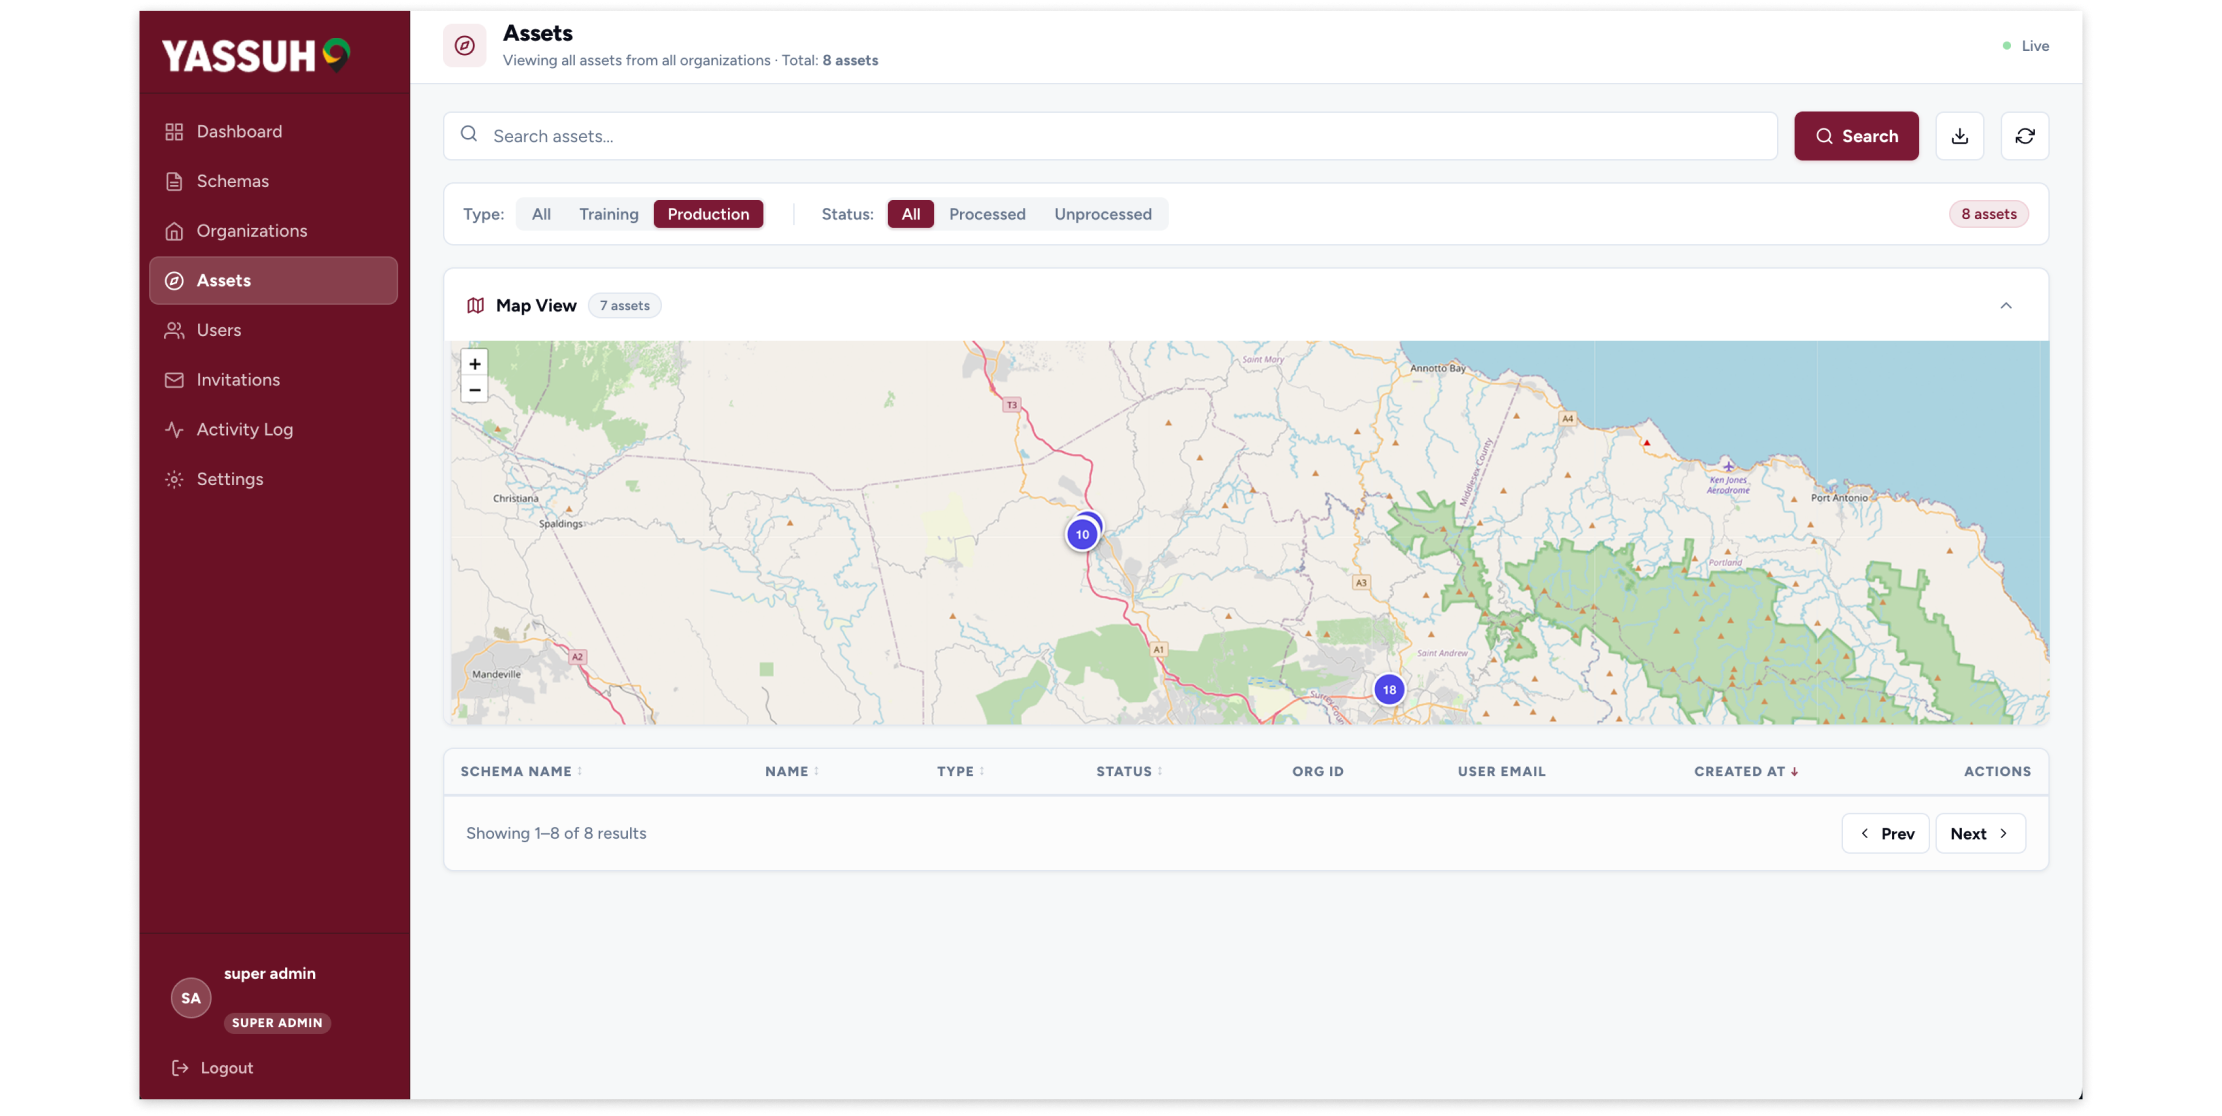Click the SA user avatar
2222x1116 pixels.
[191, 998]
